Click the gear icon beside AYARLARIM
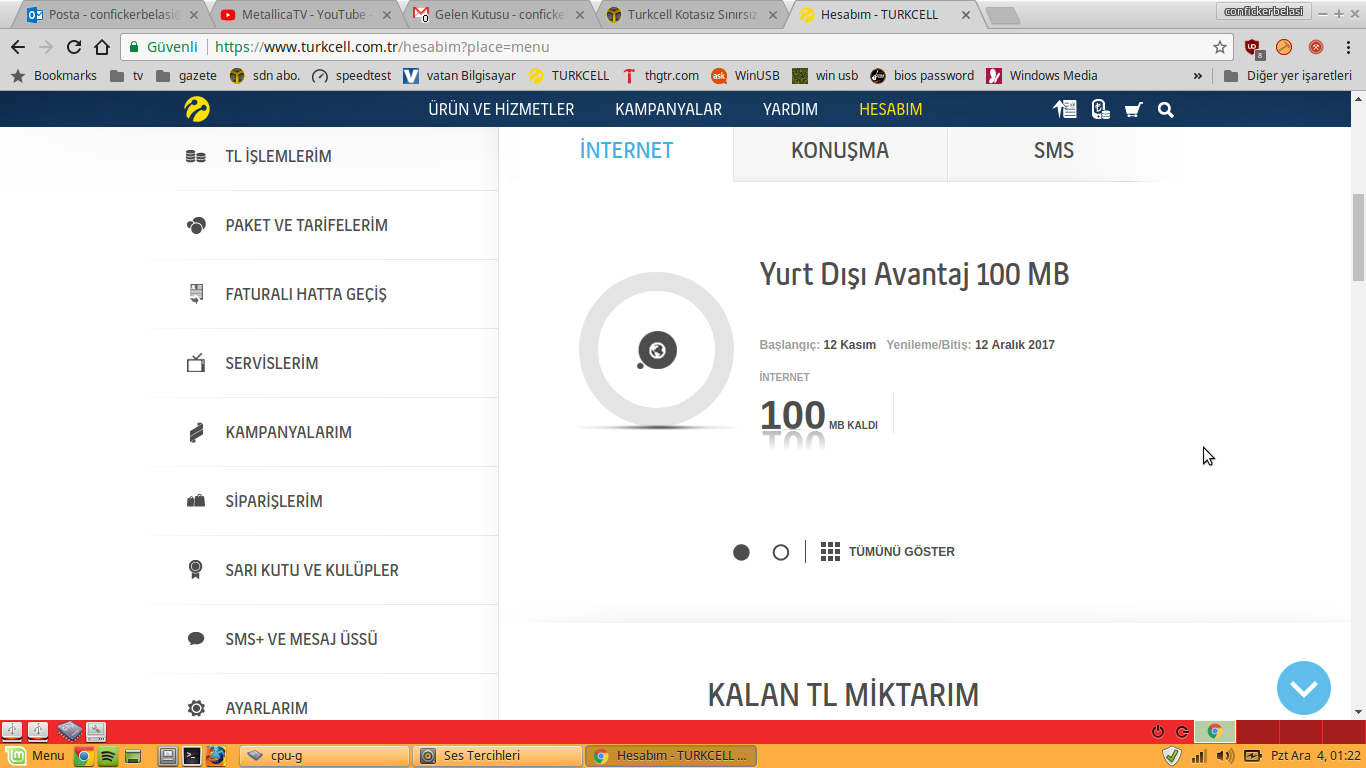 tap(196, 708)
